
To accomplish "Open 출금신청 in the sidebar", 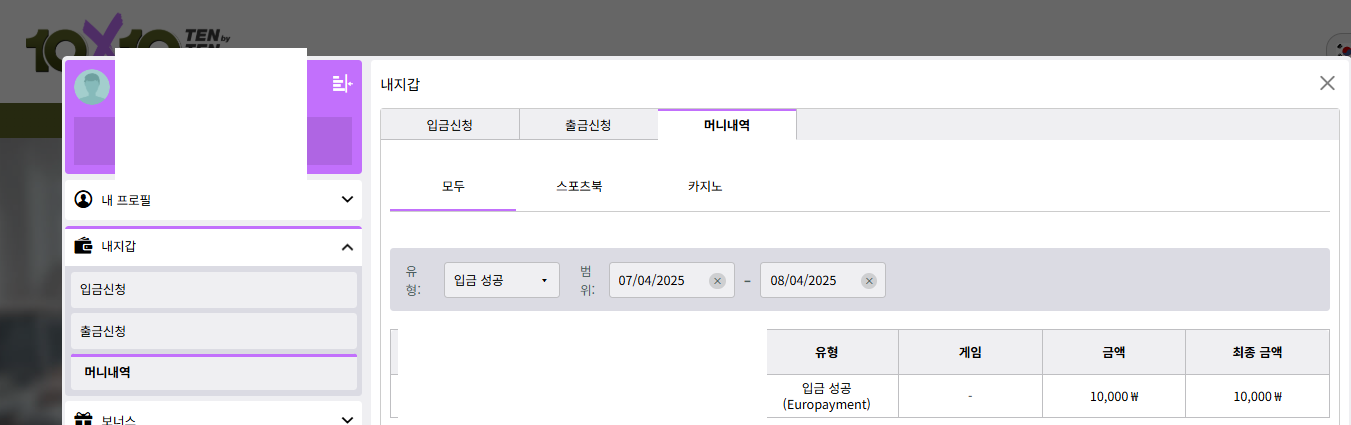I will [x=214, y=331].
